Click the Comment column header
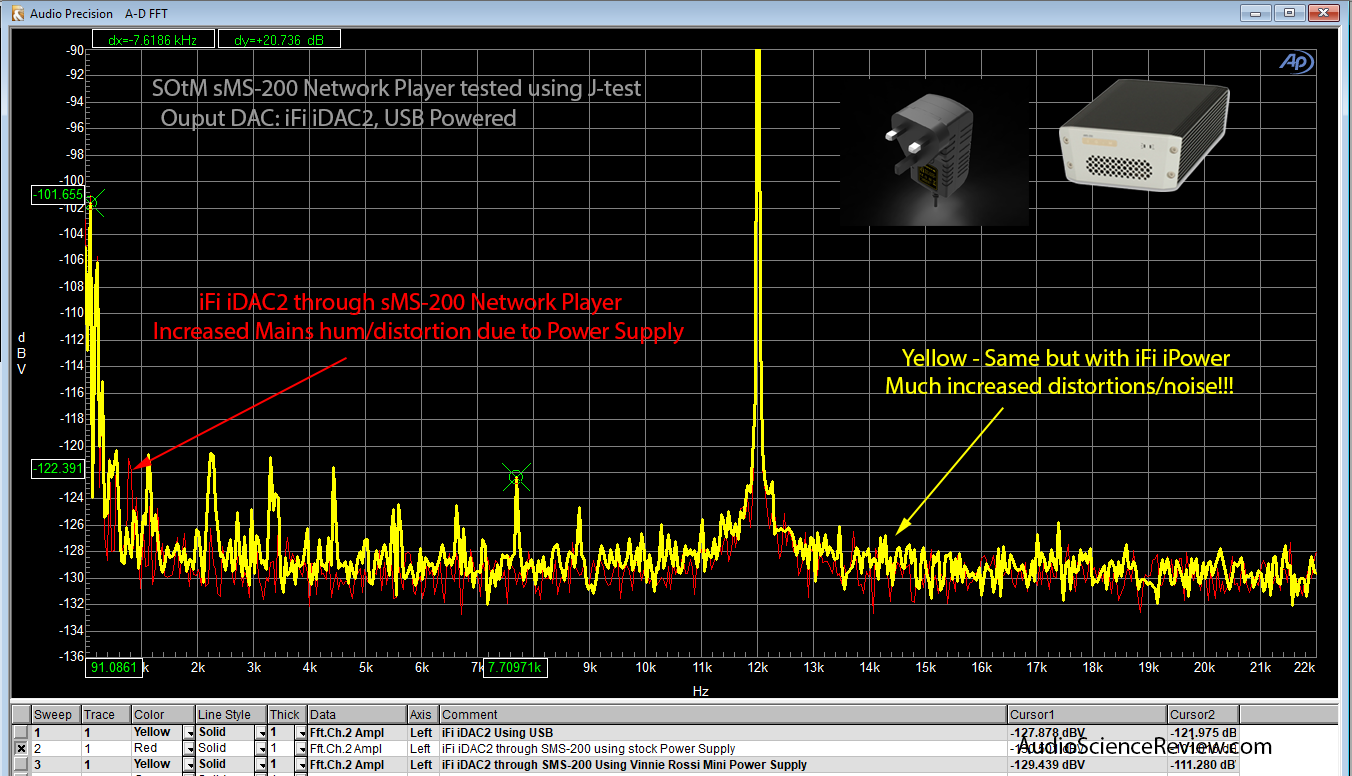 point(723,715)
